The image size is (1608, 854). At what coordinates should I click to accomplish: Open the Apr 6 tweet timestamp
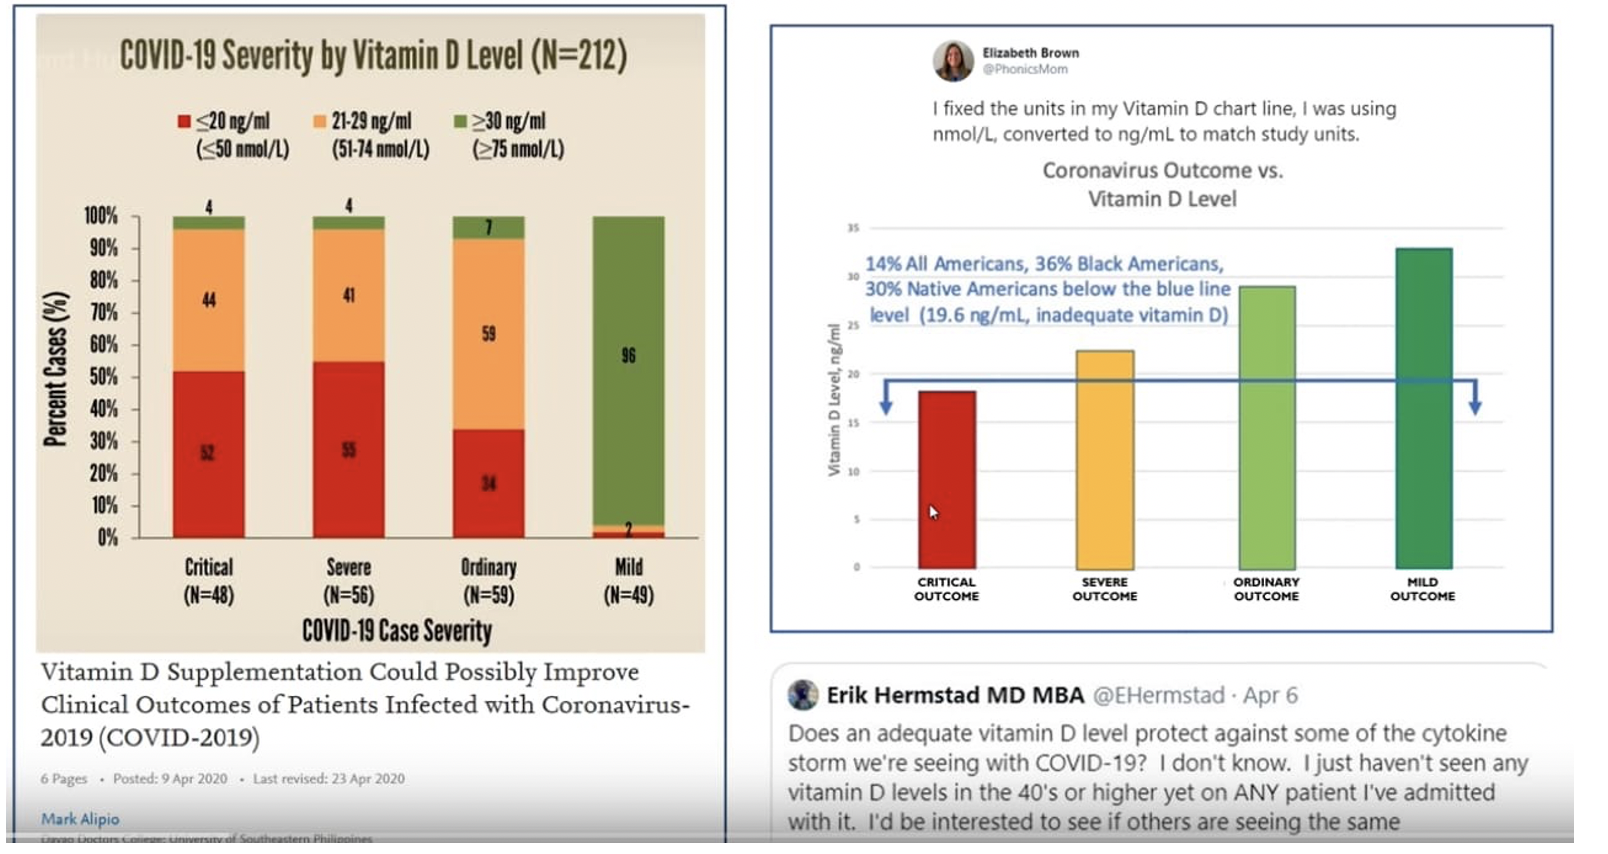point(1270,695)
